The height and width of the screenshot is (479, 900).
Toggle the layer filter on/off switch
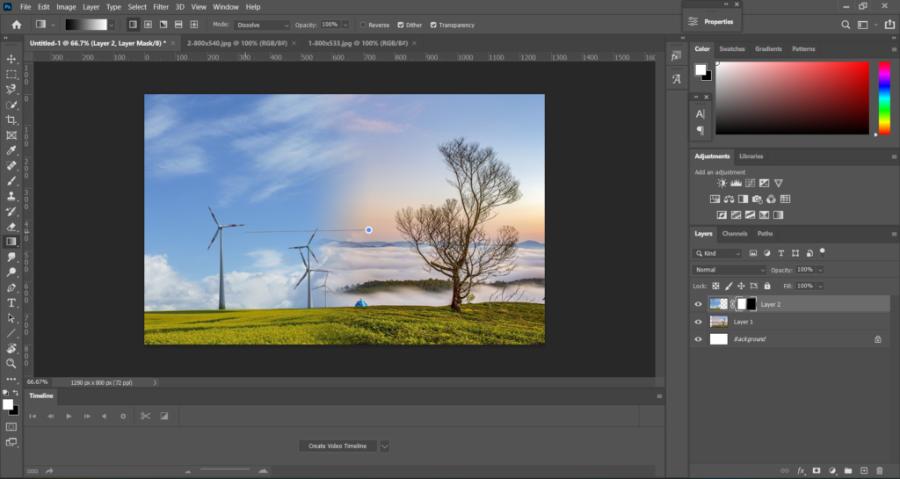click(823, 251)
